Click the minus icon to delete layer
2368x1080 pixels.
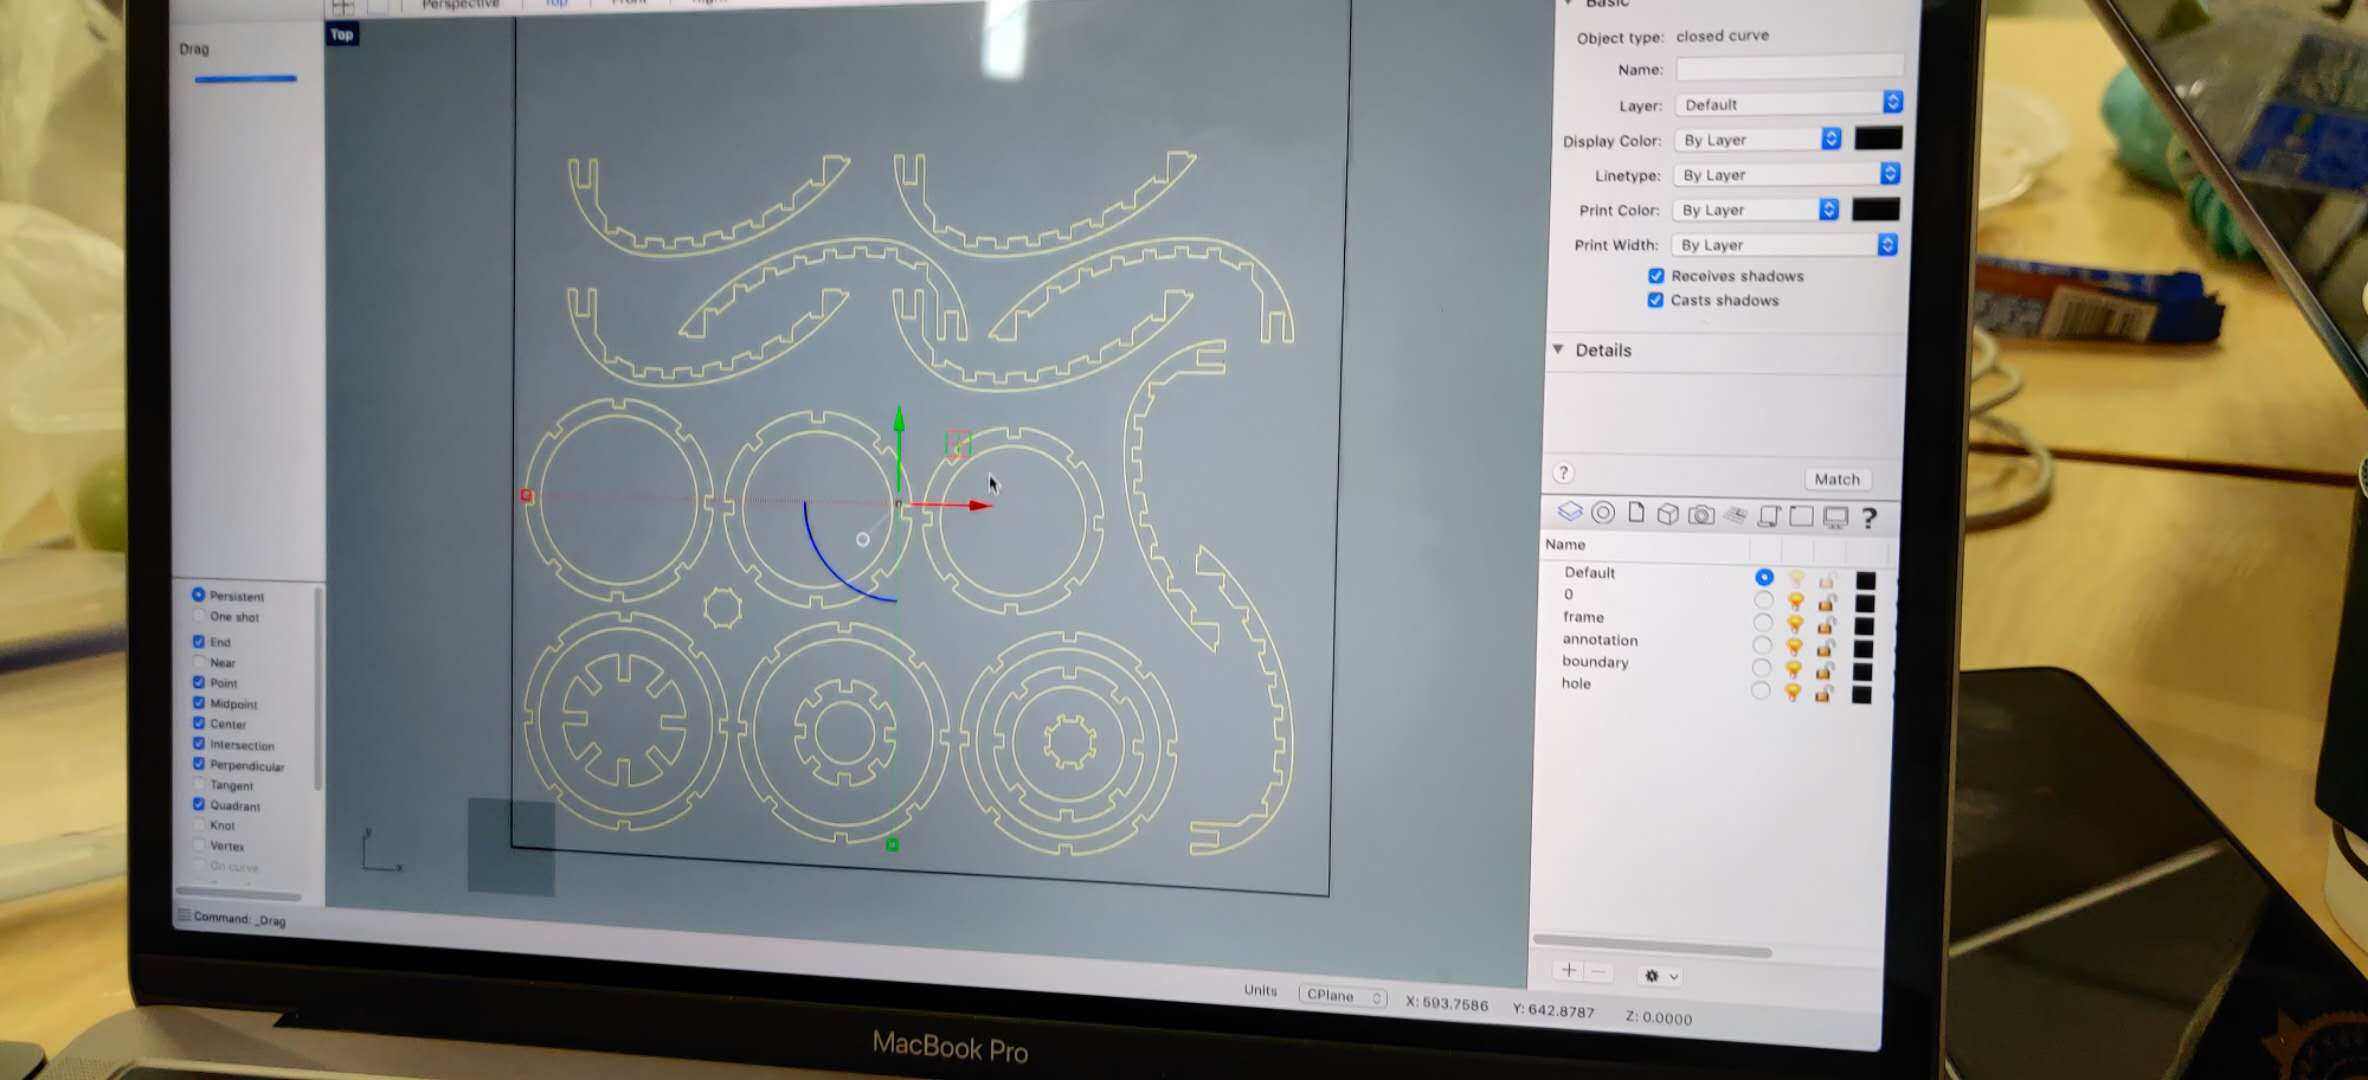click(1598, 971)
